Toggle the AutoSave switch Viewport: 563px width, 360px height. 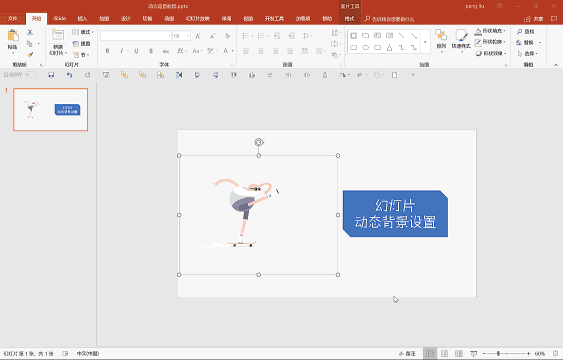pyautogui.click(x=31, y=75)
